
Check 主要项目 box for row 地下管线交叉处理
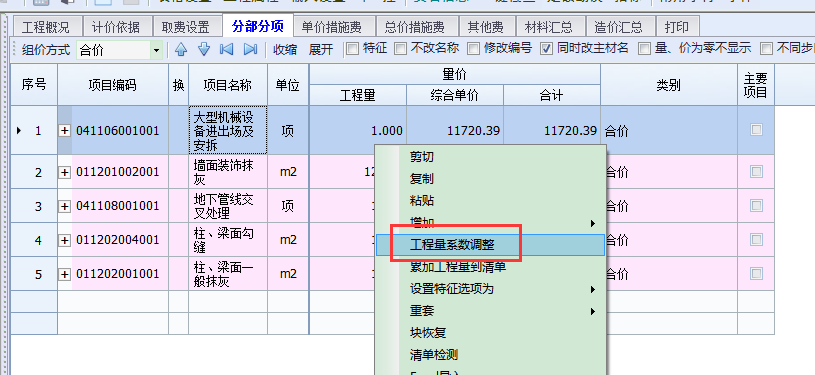click(756, 205)
